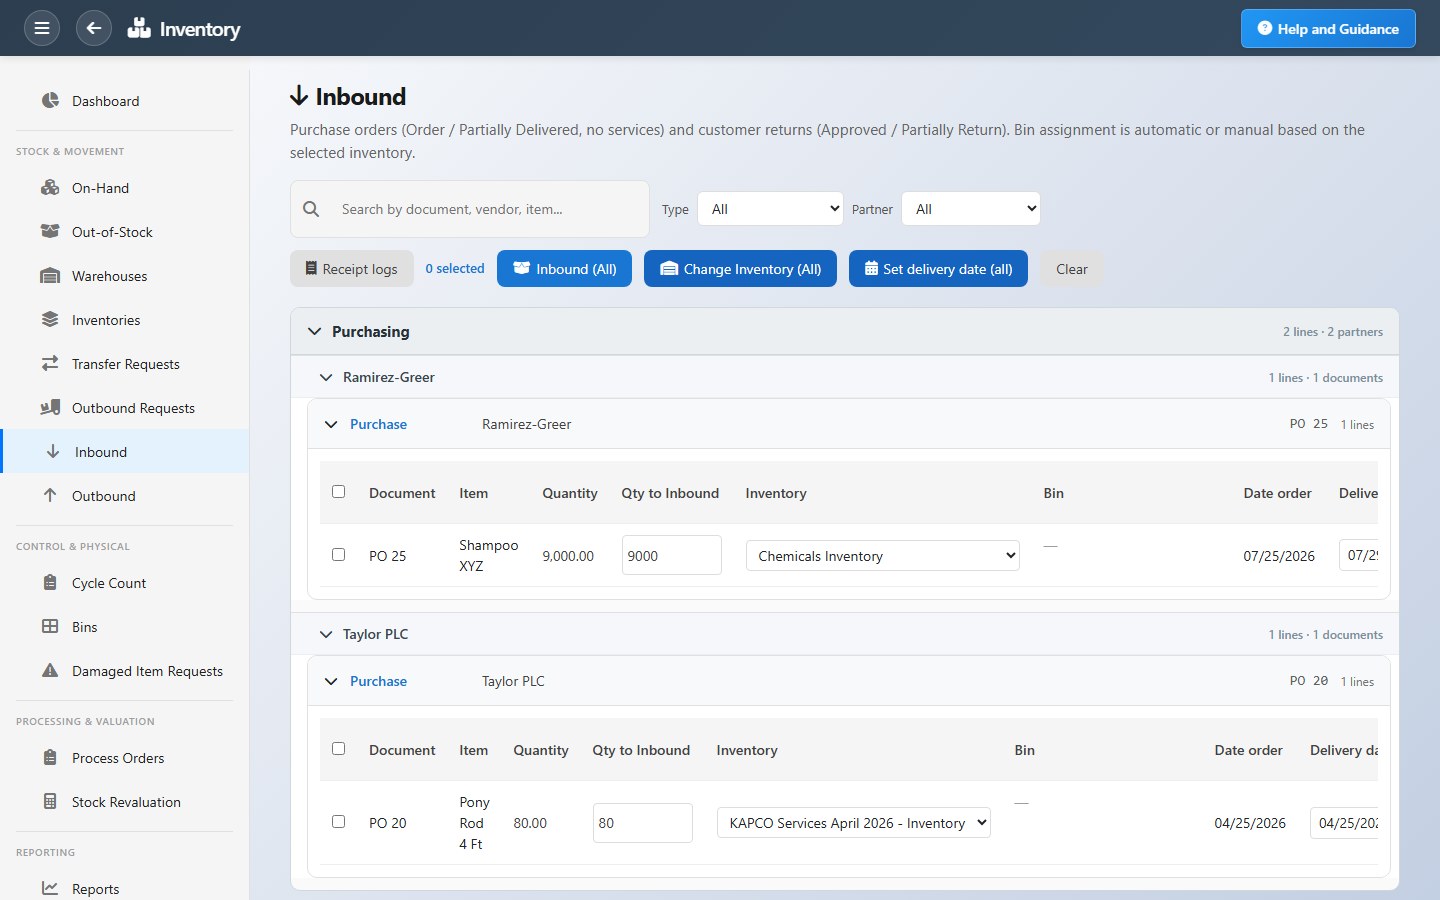The width and height of the screenshot is (1440, 900).
Task: Click the Transfer Requests arrows icon
Action: tap(50, 363)
